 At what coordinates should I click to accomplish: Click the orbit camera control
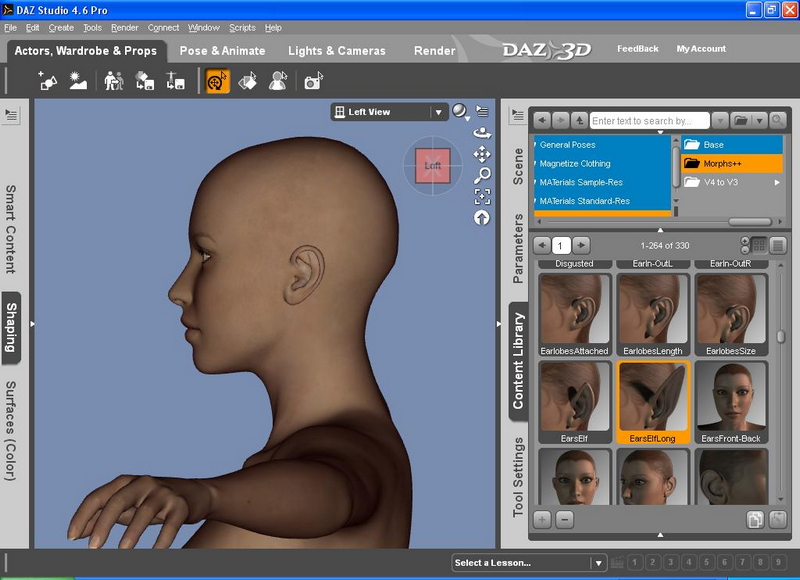(482, 133)
